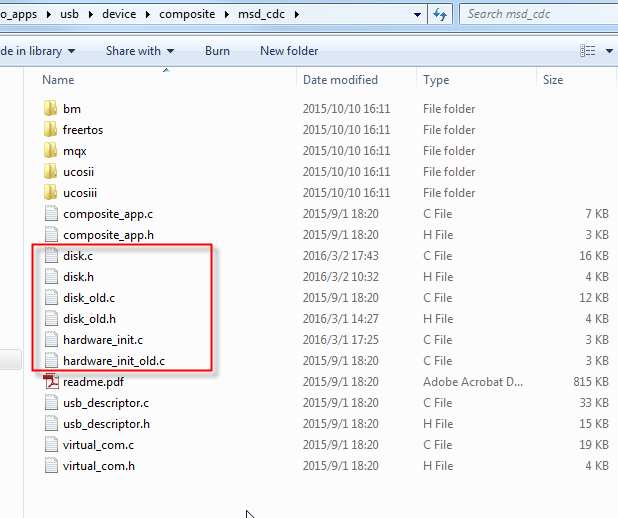Select the virtual_com.c file icon
Screen dimensions: 618x518
(x=51, y=445)
